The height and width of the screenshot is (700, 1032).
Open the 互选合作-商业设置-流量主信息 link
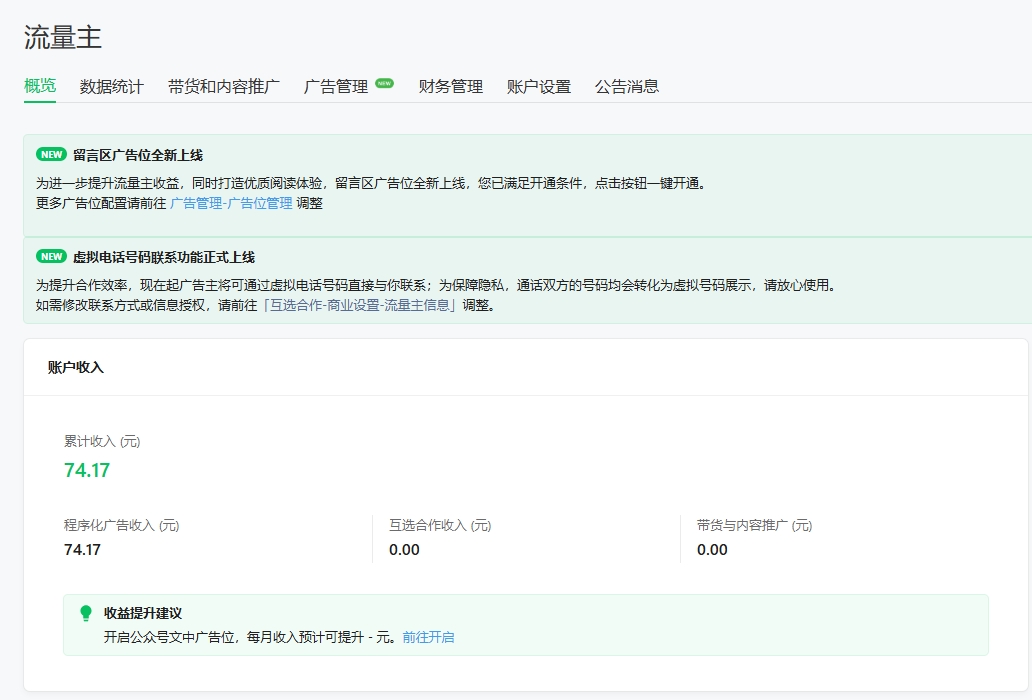point(360,305)
